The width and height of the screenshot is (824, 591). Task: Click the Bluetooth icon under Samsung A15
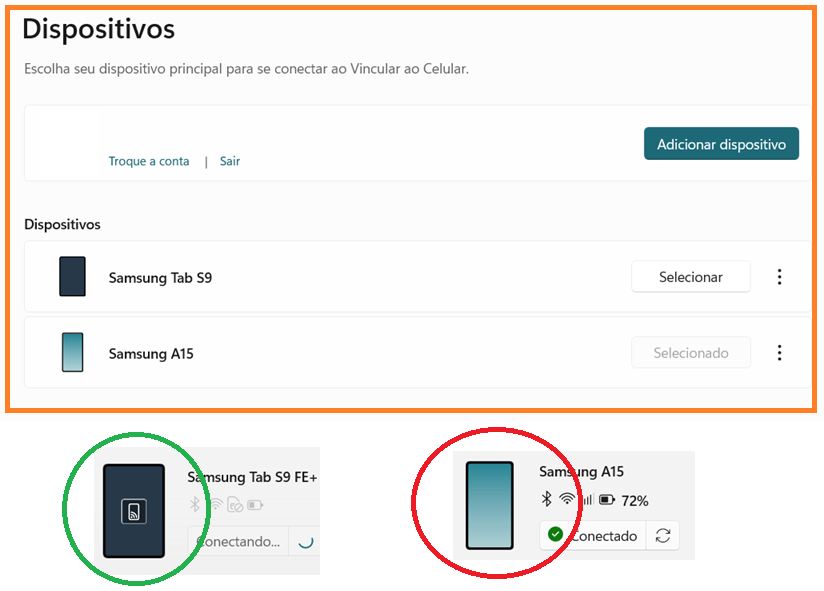[547, 499]
